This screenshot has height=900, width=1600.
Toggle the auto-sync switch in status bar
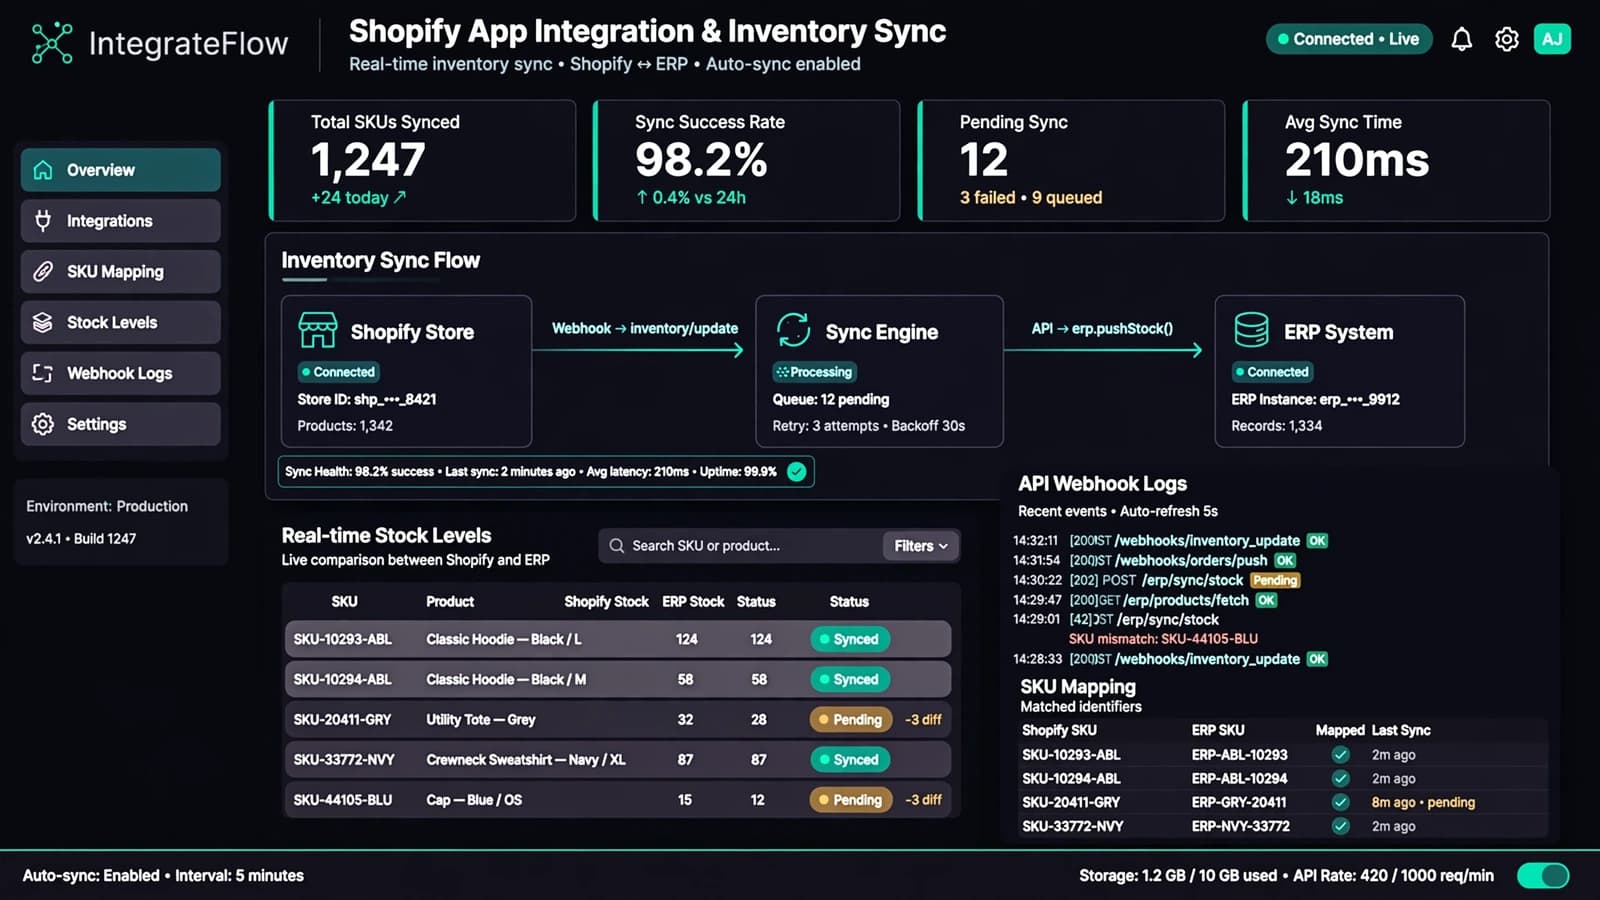coord(1543,876)
